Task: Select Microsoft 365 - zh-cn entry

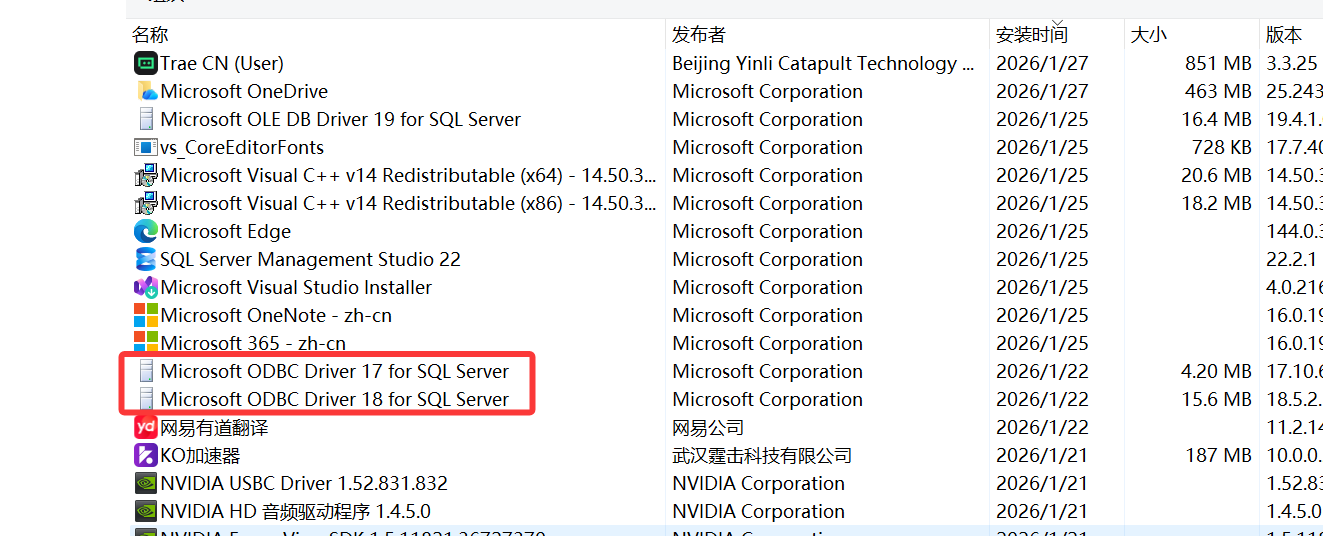Action: pos(253,343)
